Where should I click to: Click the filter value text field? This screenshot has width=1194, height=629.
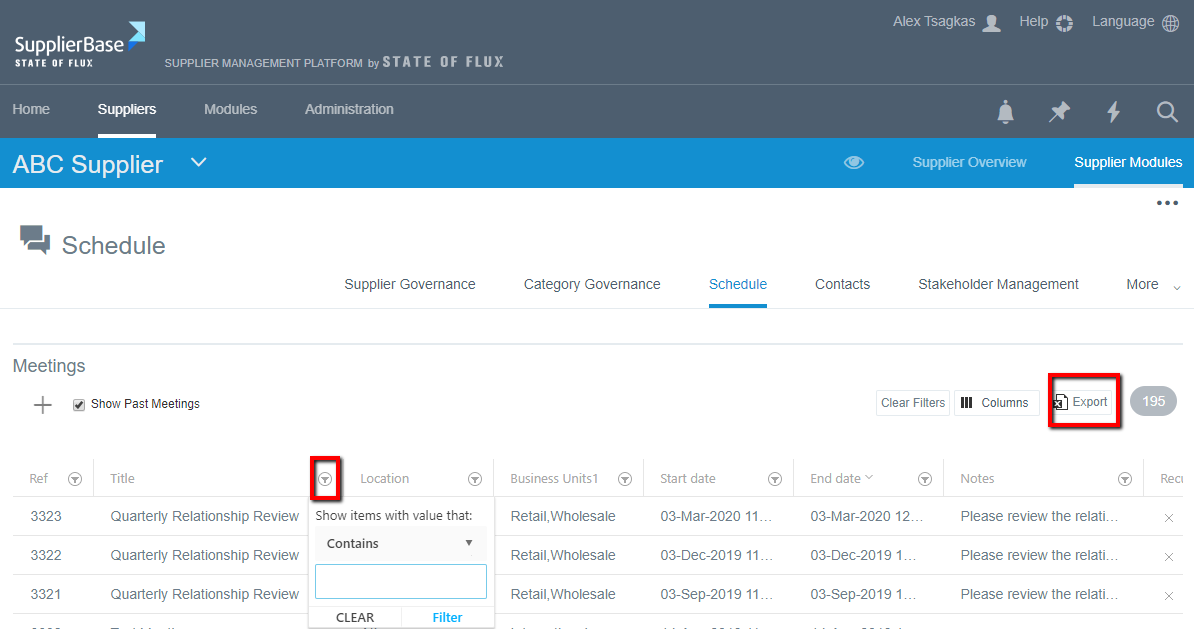pos(400,582)
